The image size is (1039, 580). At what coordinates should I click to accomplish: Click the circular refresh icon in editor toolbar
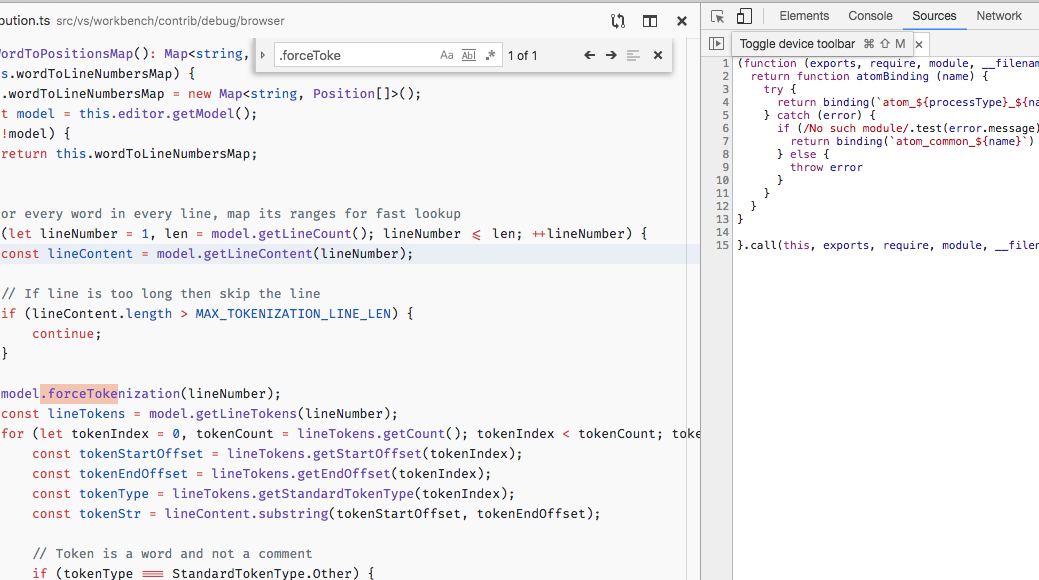(617, 20)
